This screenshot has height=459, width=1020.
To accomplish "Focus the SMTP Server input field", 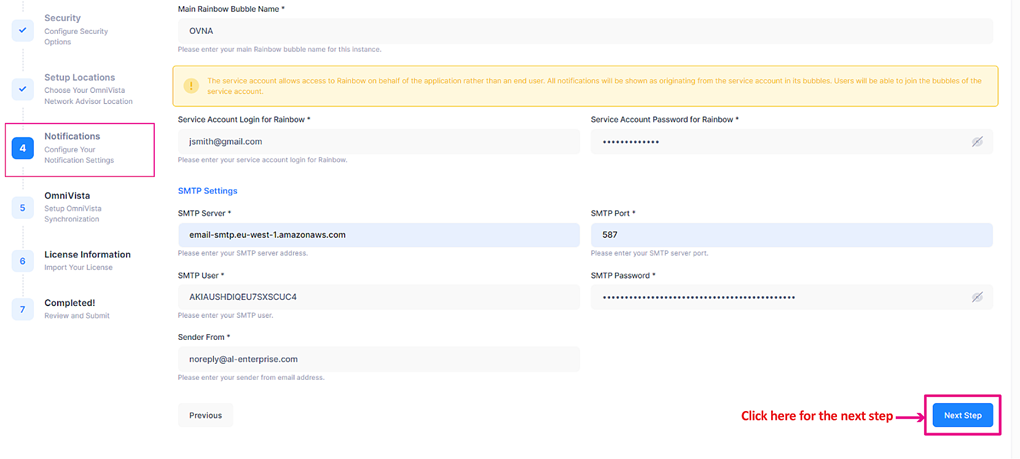I will tap(378, 235).
